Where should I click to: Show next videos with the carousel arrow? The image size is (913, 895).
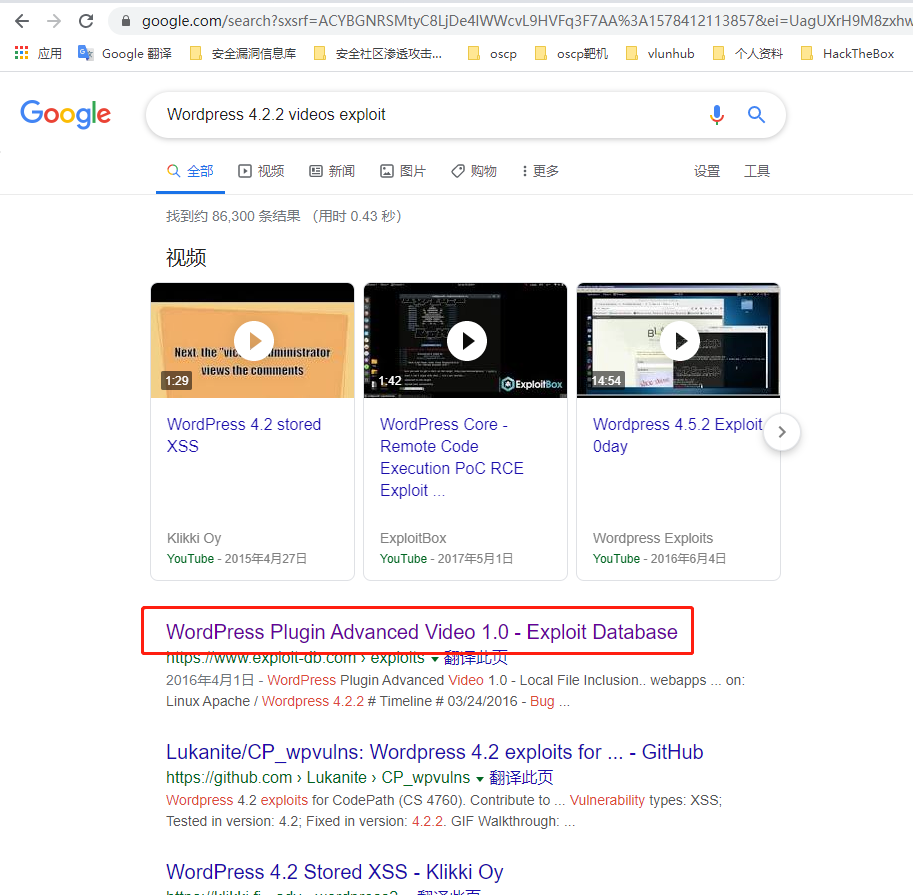tap(782, 432)
